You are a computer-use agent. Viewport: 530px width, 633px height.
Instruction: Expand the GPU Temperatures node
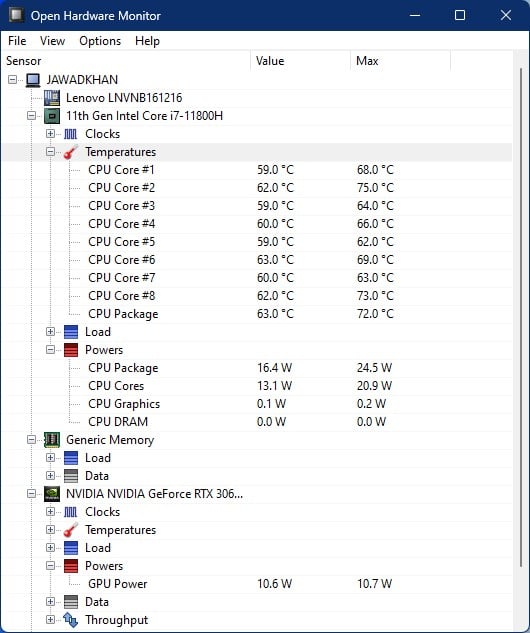point(50,530)
